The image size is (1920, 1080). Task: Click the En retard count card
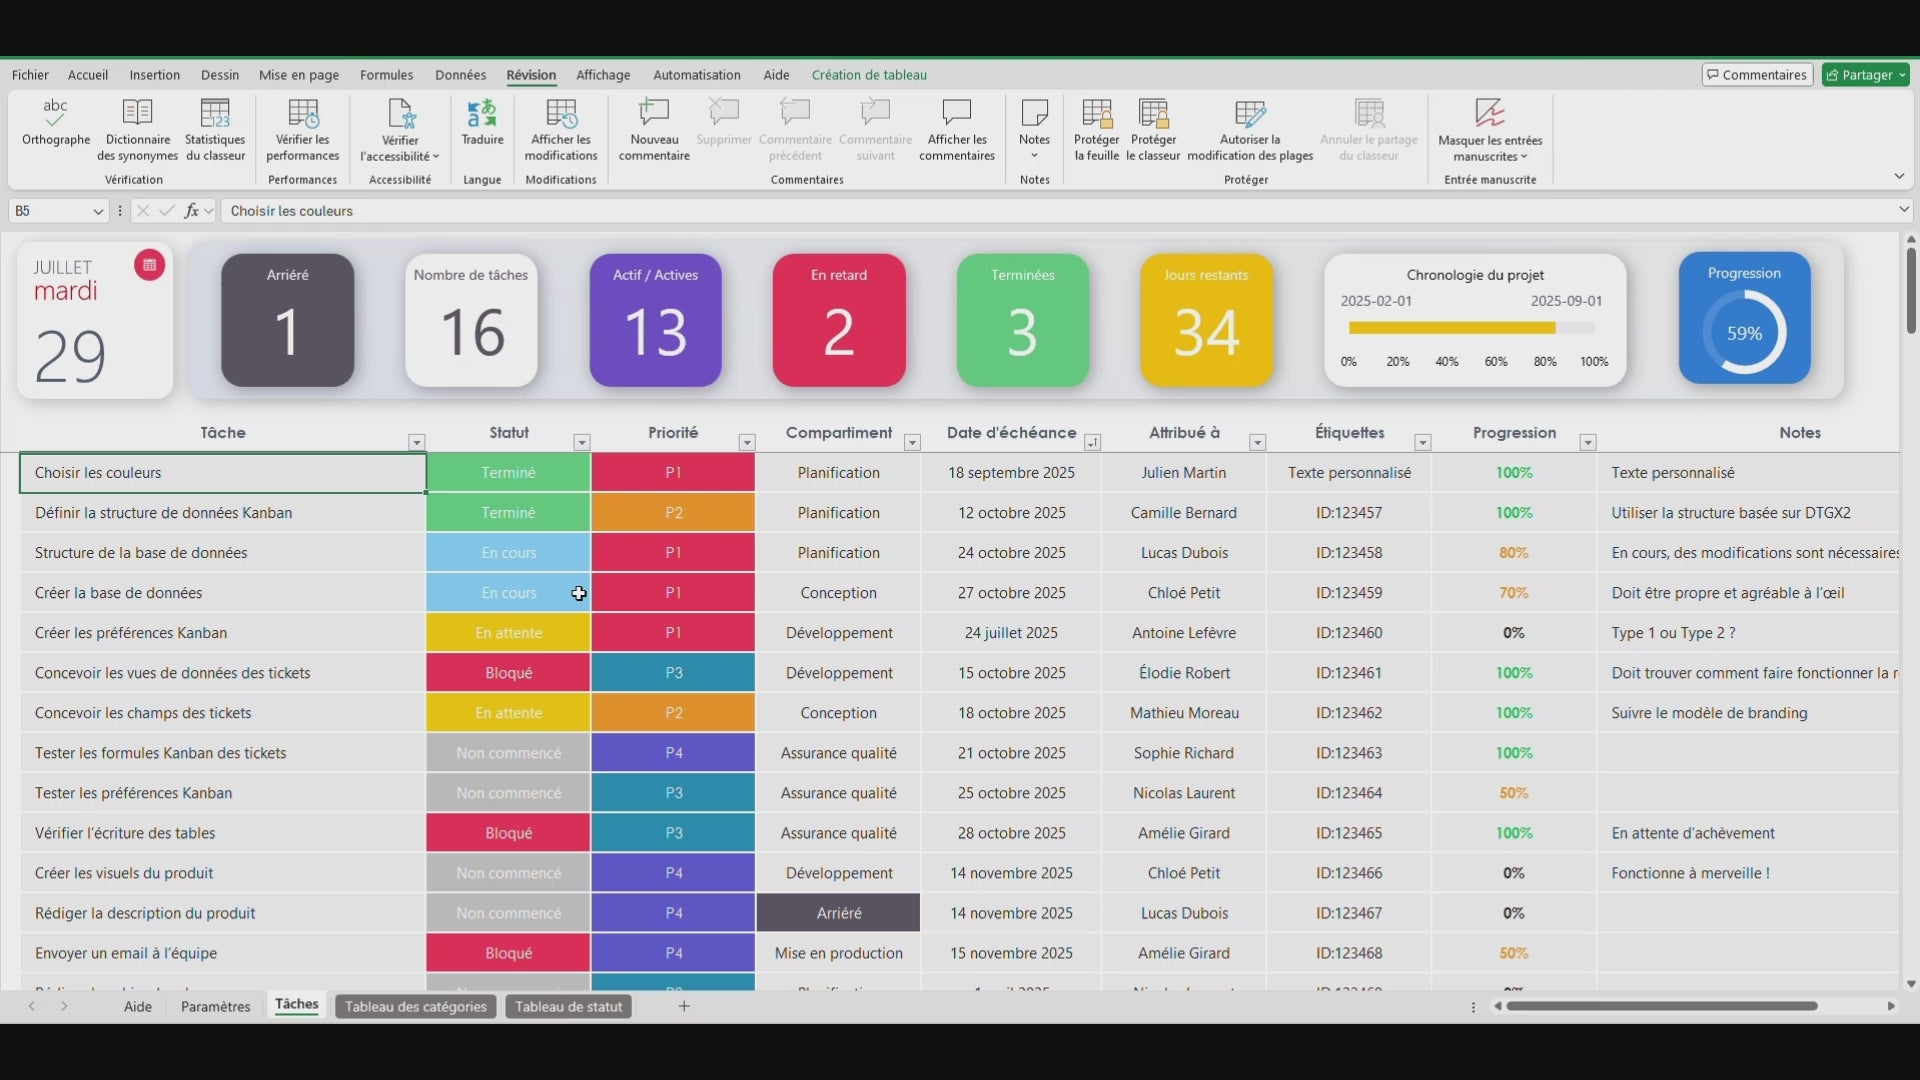839,320
